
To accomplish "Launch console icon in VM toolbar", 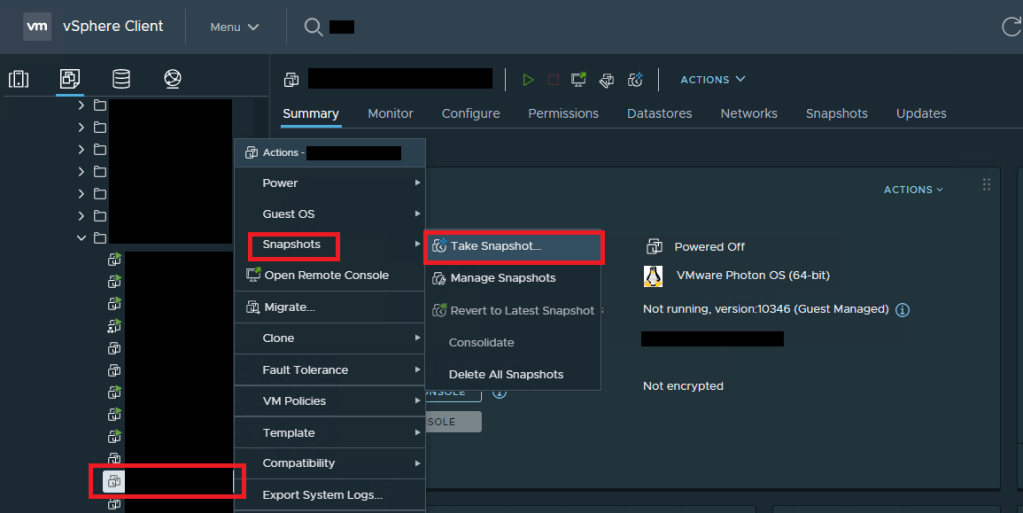I will coord(579,80).
